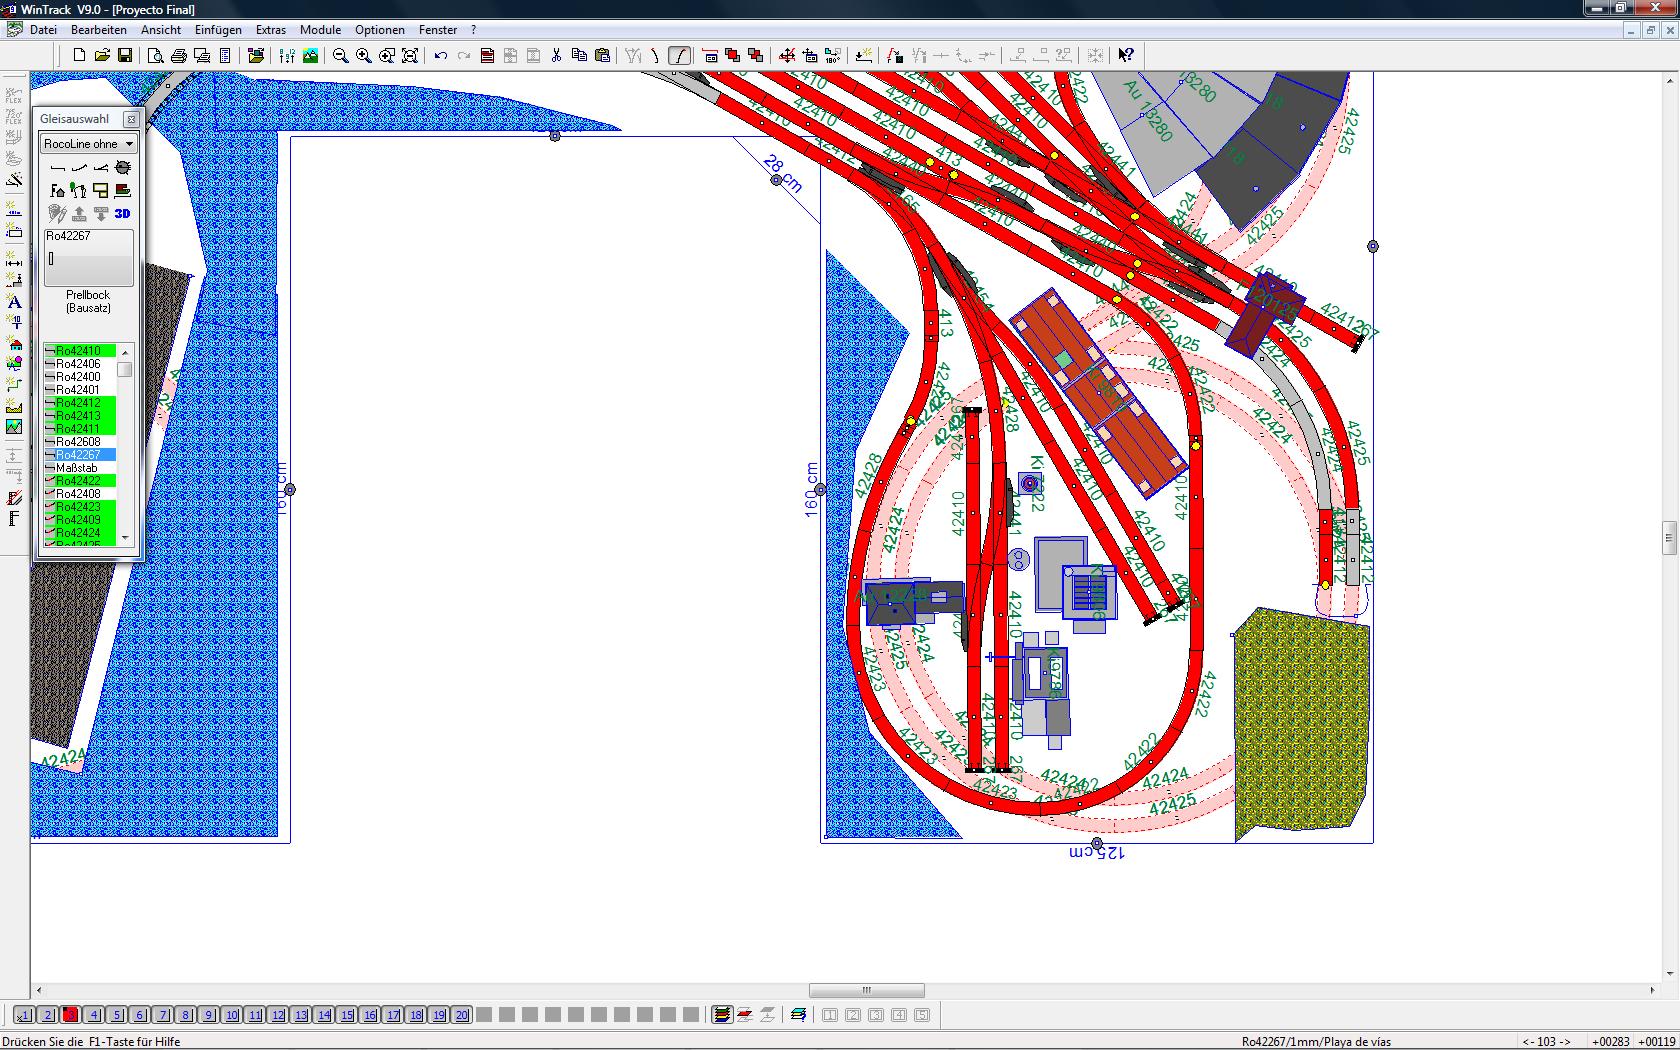Open the Einfügen menu
This screenshot has width=1680, height=1050.
pos(218,30)
